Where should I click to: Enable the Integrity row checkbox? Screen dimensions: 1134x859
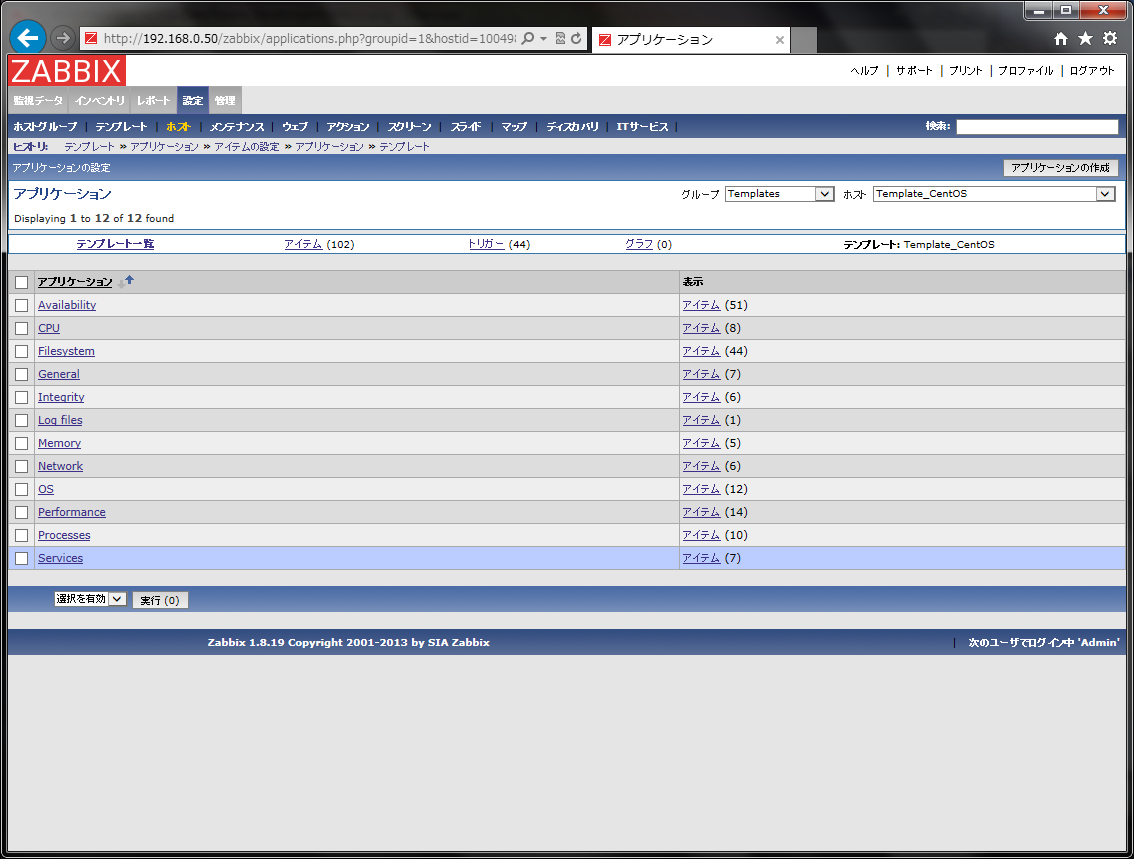pos(22,398)
